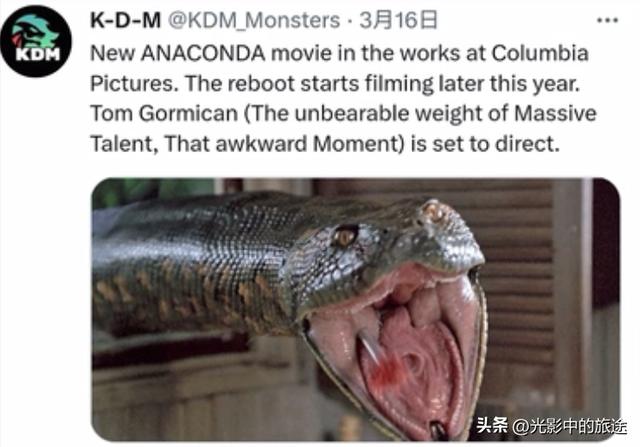
Task: Click the snake's eye in the photo
Action: [345, 236]
